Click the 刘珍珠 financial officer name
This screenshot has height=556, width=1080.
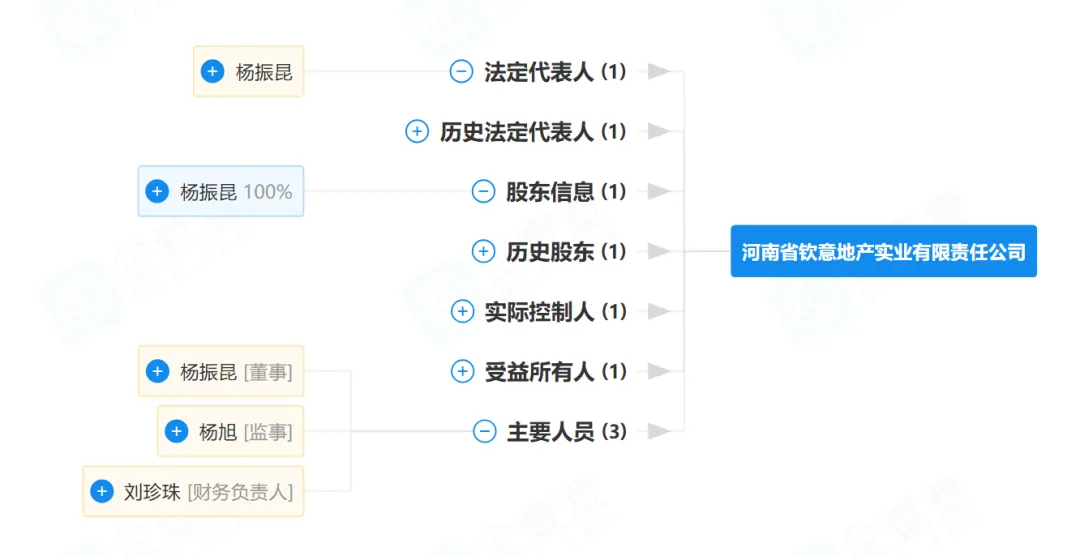152,492
